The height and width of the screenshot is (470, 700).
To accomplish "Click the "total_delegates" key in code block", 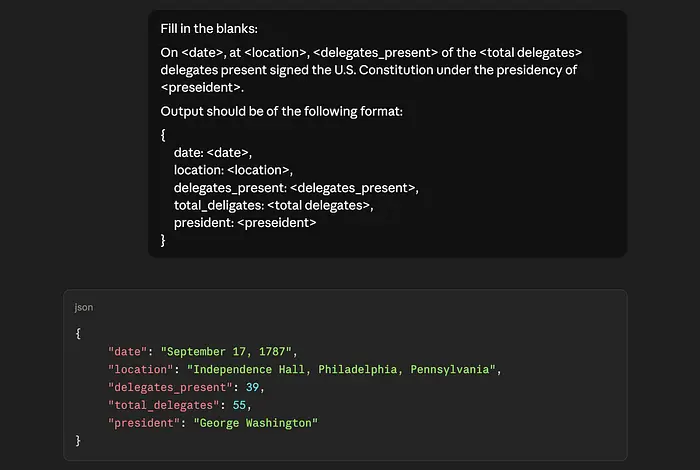I will pos(165,405).
